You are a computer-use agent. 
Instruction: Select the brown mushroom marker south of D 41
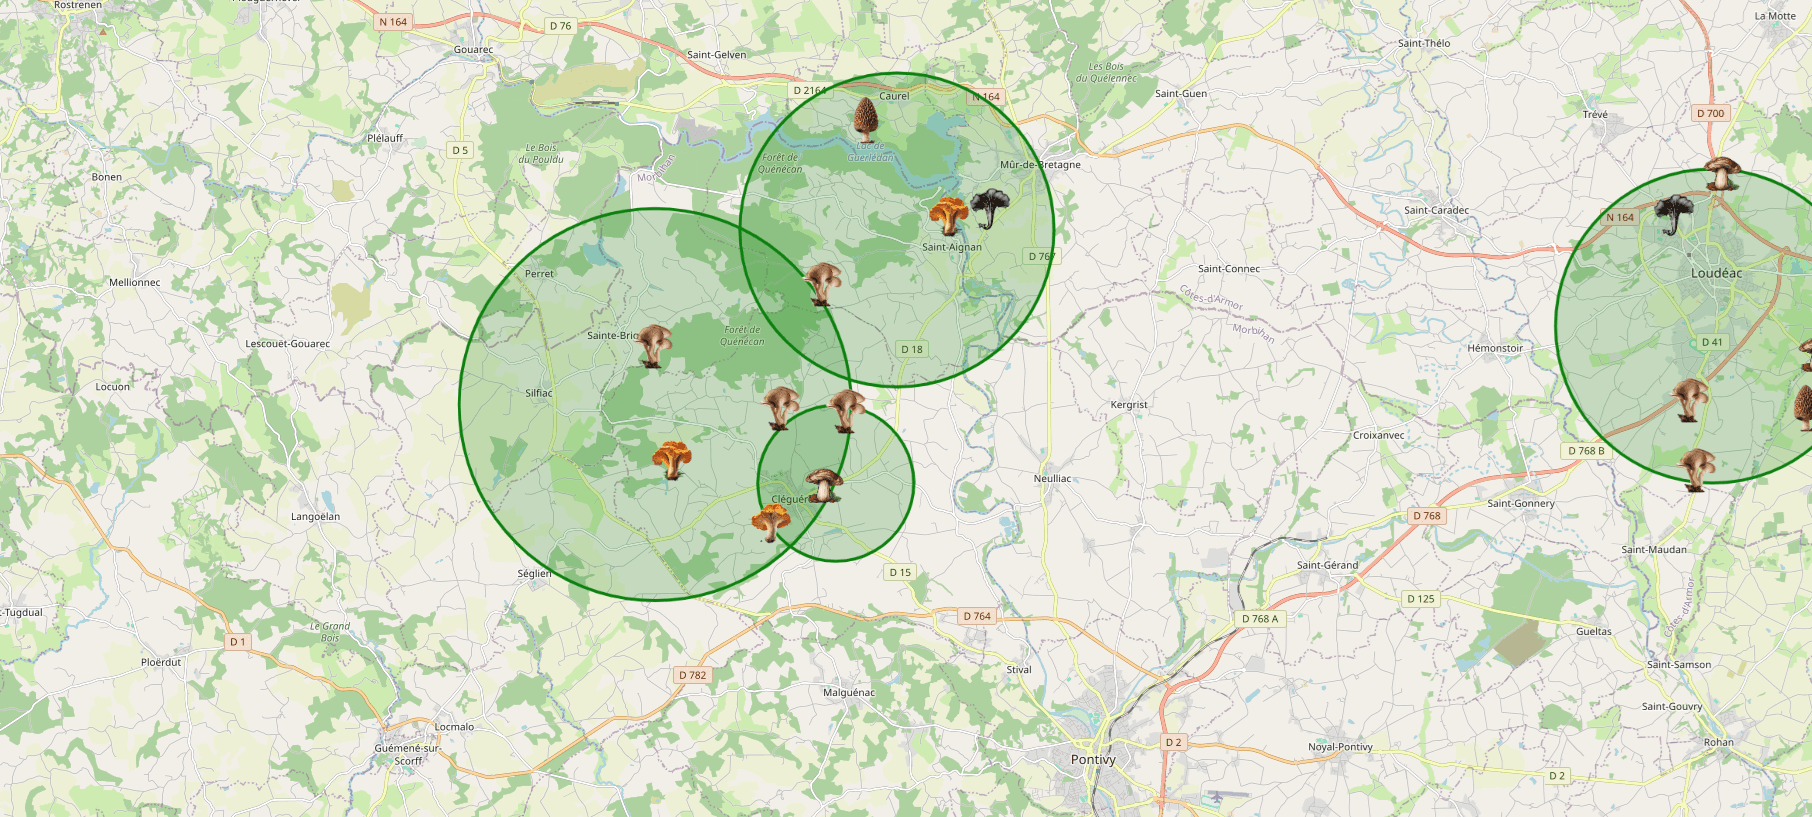(1691, 399)
